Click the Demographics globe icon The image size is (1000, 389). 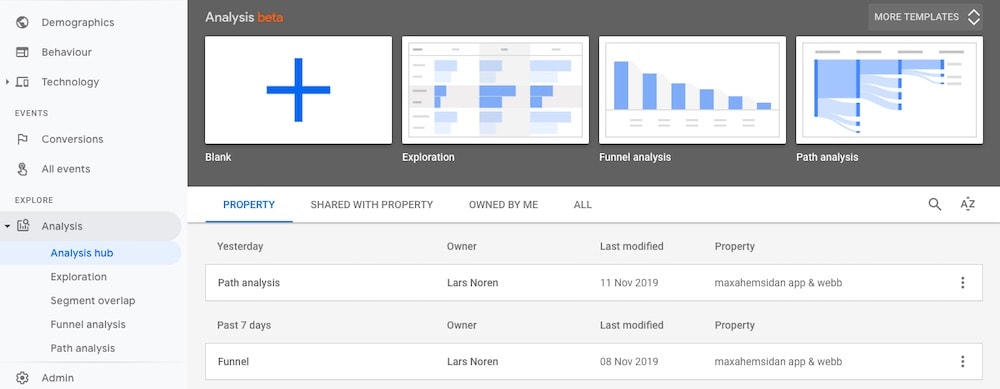(22, 22)
